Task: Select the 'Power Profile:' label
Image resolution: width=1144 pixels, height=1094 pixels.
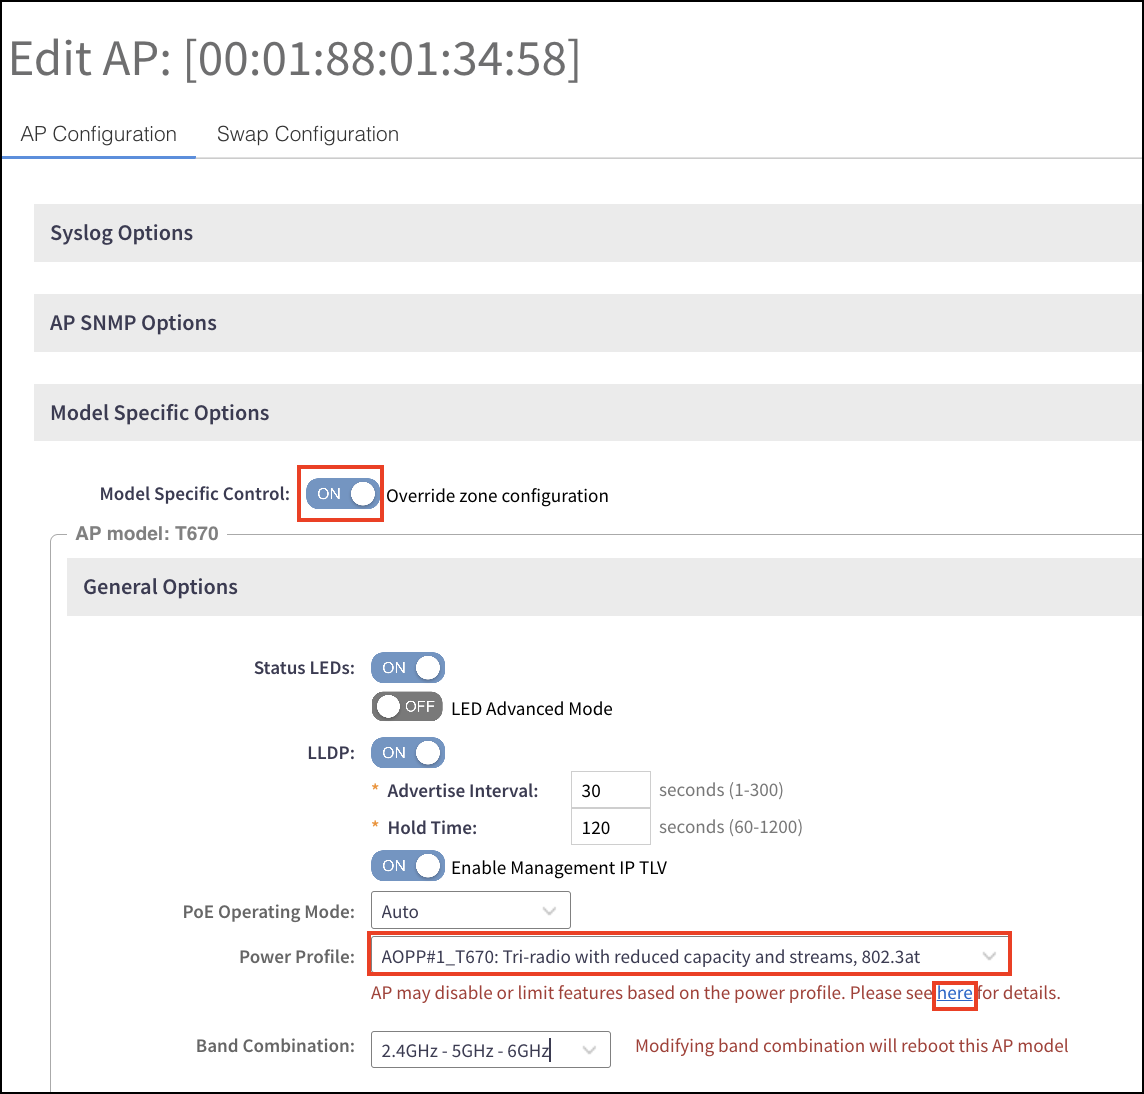Action: [297, 957]
